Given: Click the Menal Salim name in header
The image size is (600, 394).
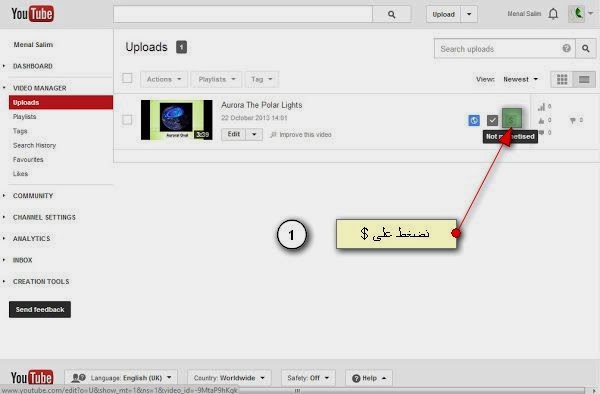Looking at the screenshot, I should pos(524,14).
